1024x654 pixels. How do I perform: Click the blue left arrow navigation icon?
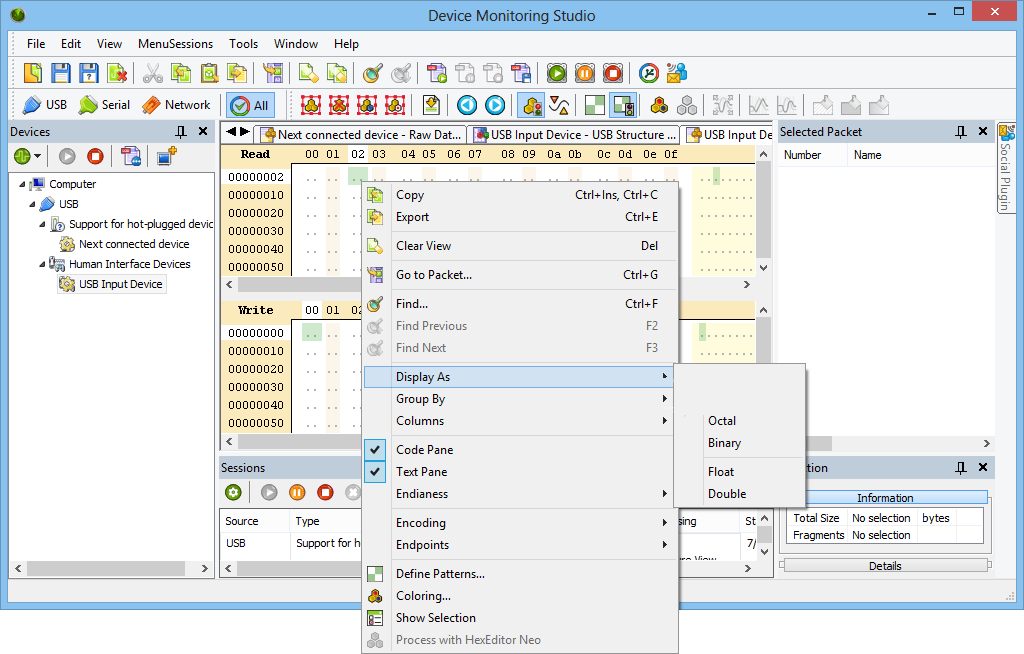pos(467,105)
